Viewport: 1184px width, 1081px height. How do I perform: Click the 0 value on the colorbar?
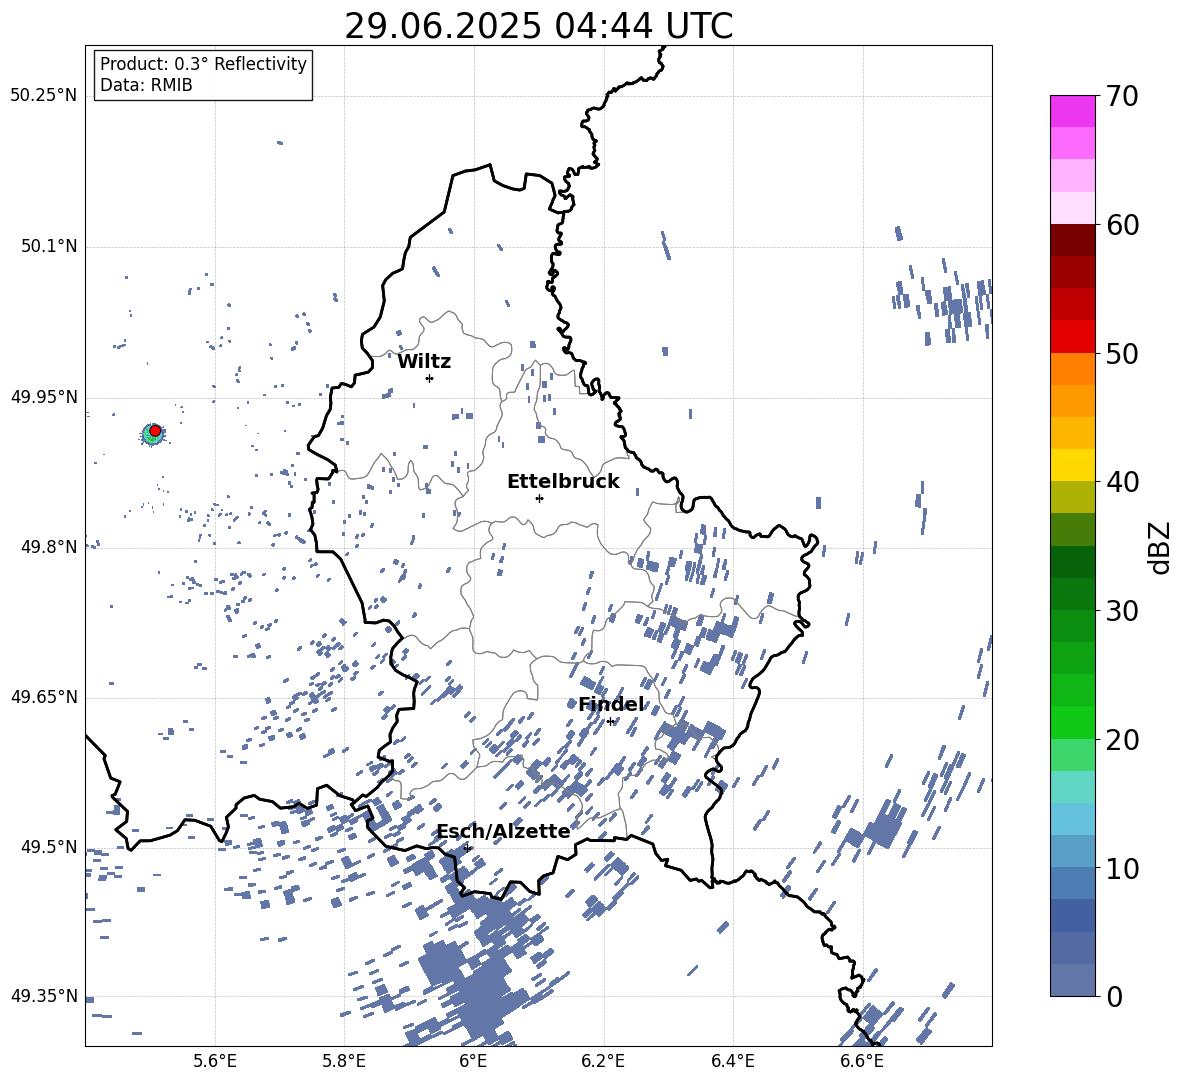click(x=1115, y=996)
